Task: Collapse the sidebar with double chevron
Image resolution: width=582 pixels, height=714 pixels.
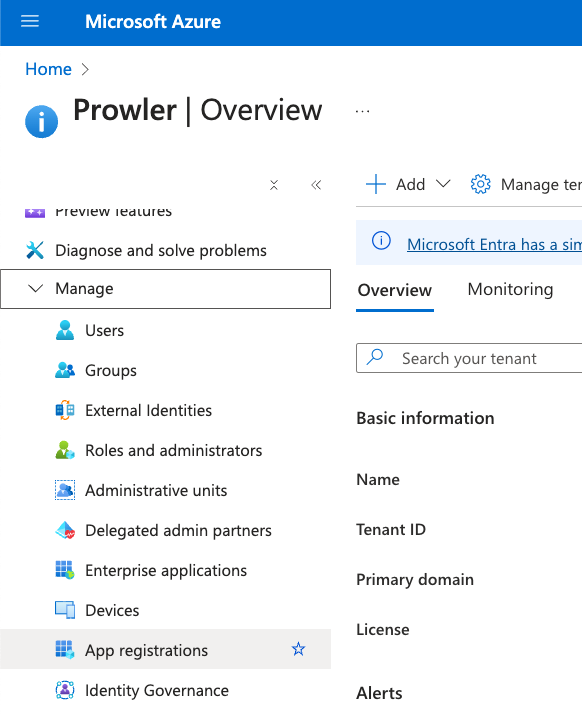Action: pos(316,185)
